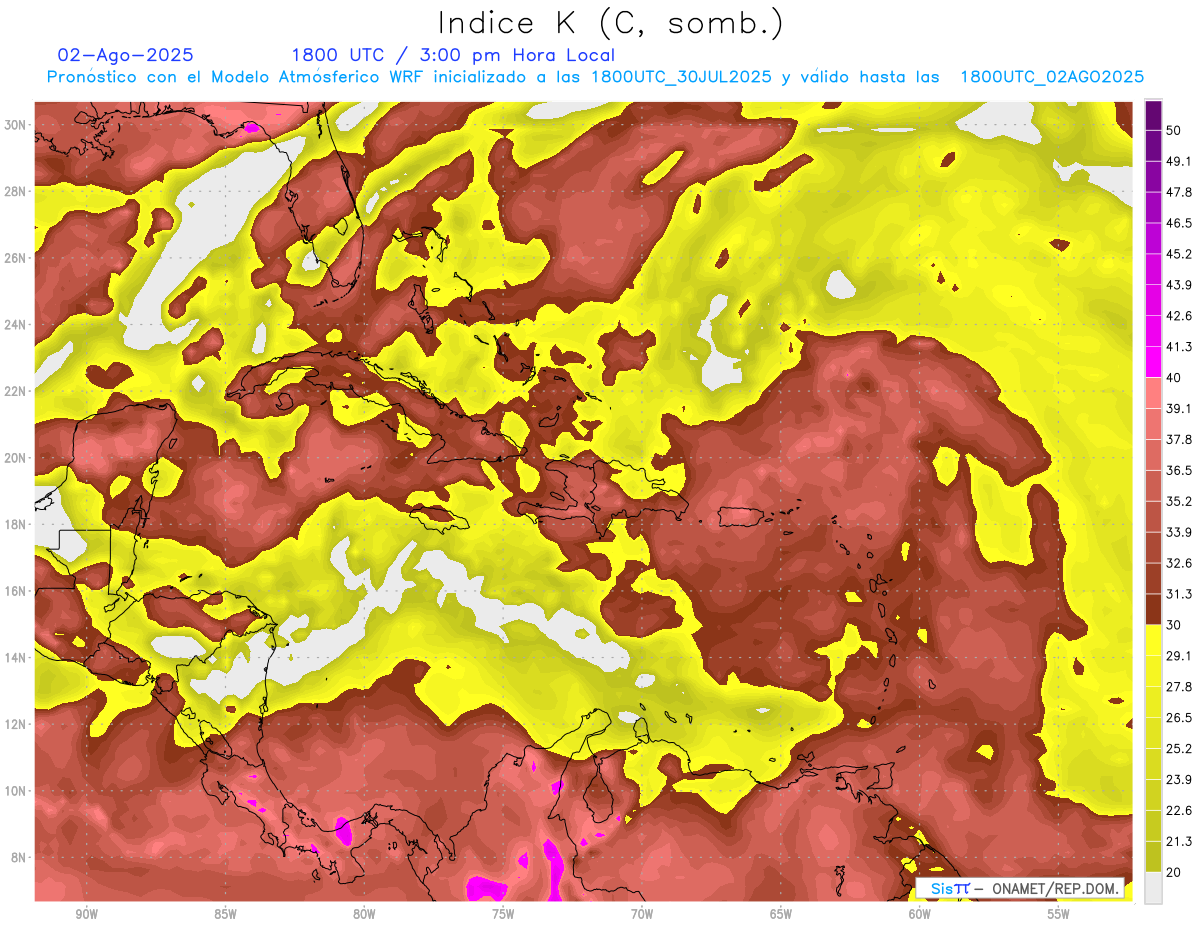Click the '28N' latitude label

tap(16, 191)
